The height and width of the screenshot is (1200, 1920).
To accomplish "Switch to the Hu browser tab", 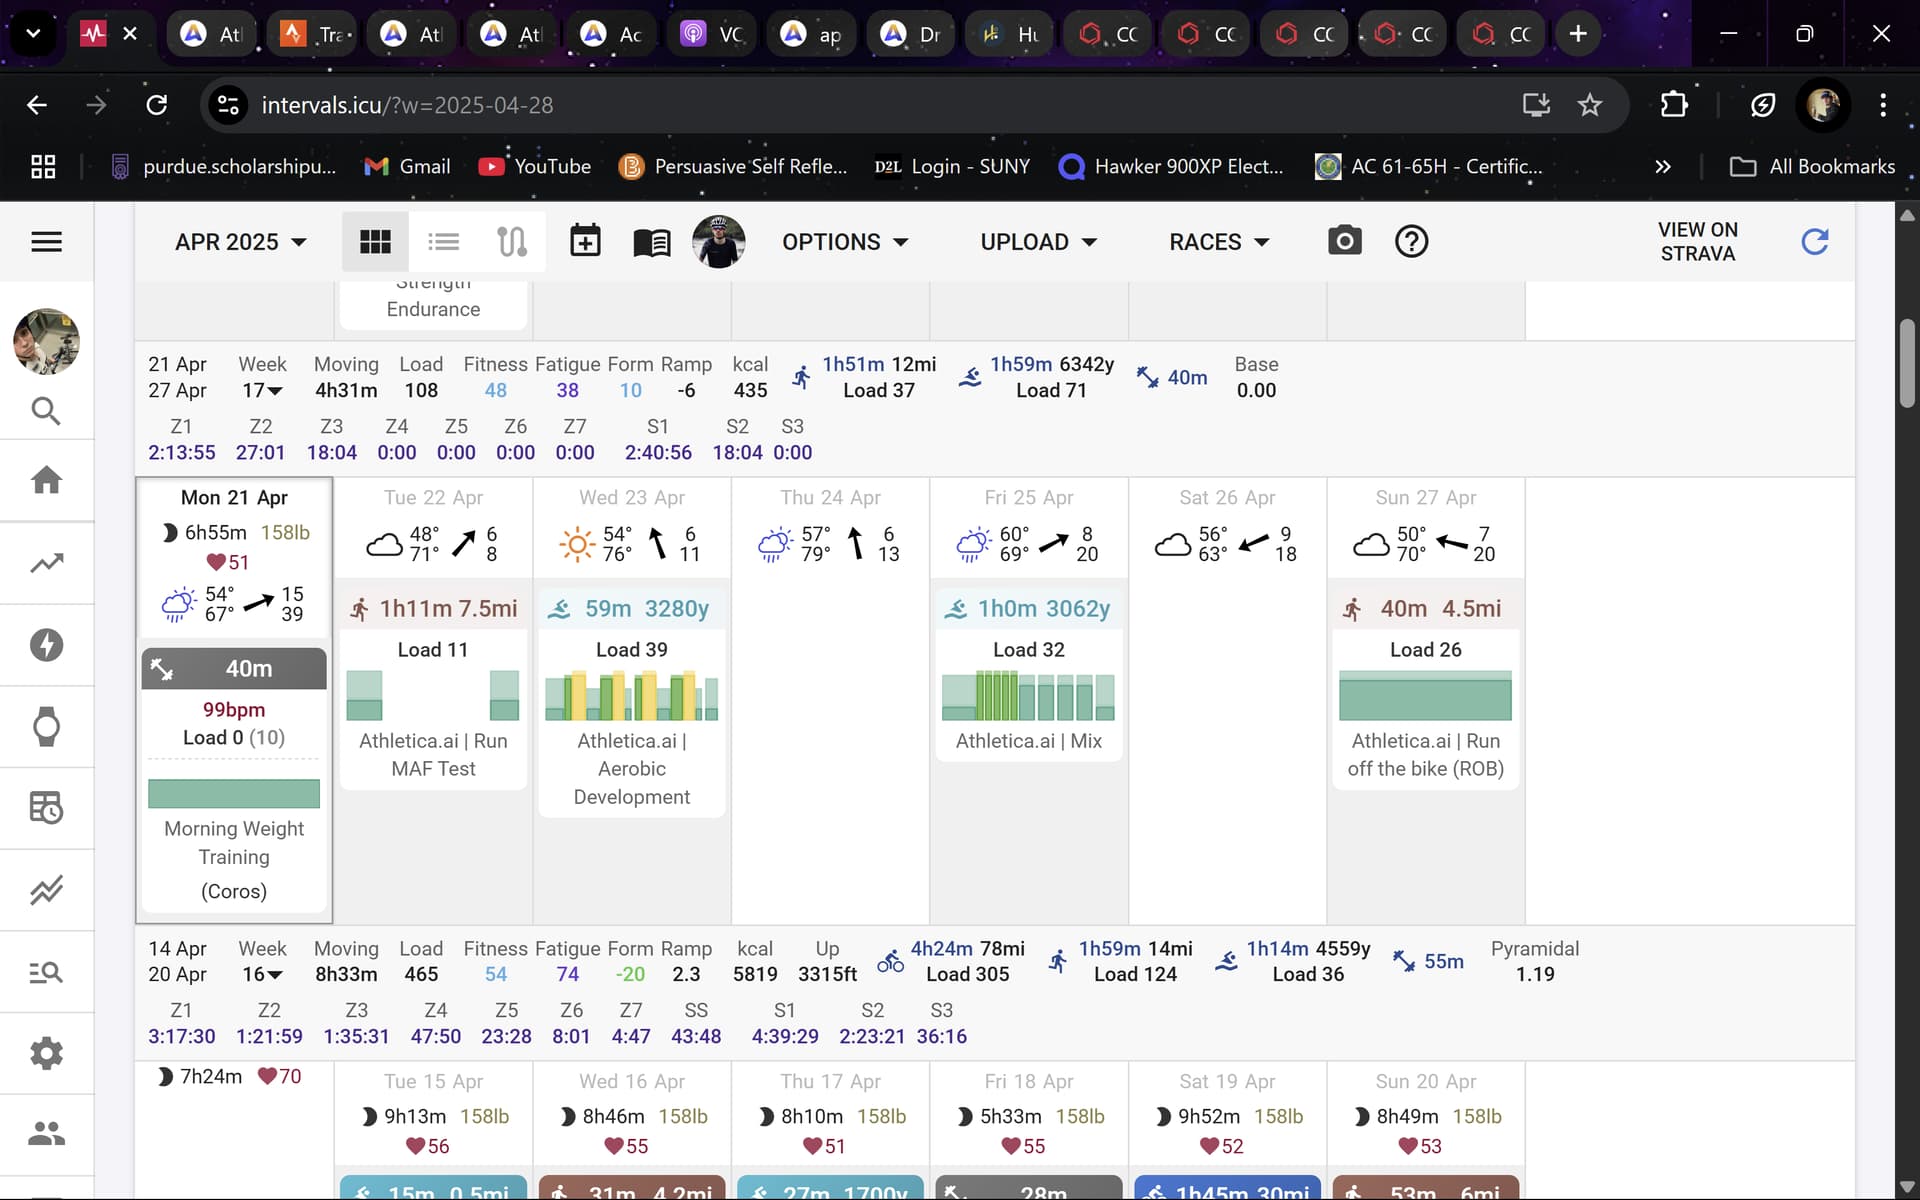I will [x=1010, y=34].
